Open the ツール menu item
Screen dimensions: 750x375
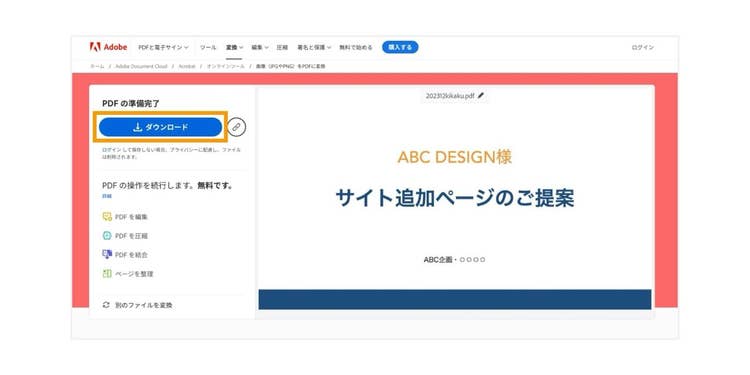tap(208, 47)
